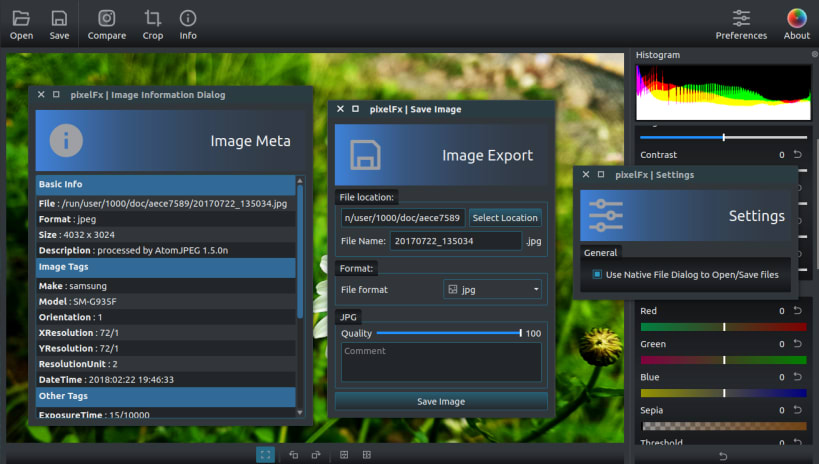Select the Crop tool

(153, 25)
